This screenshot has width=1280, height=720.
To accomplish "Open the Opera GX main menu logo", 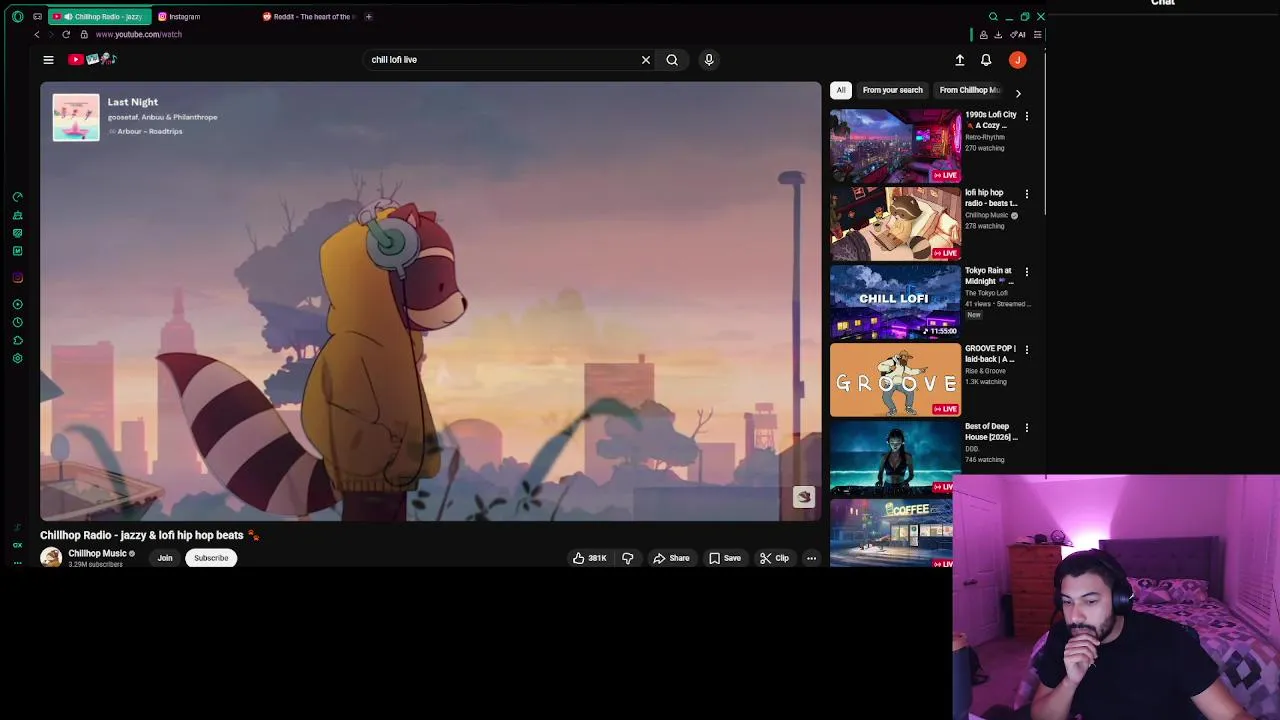I will pos(17,16).
